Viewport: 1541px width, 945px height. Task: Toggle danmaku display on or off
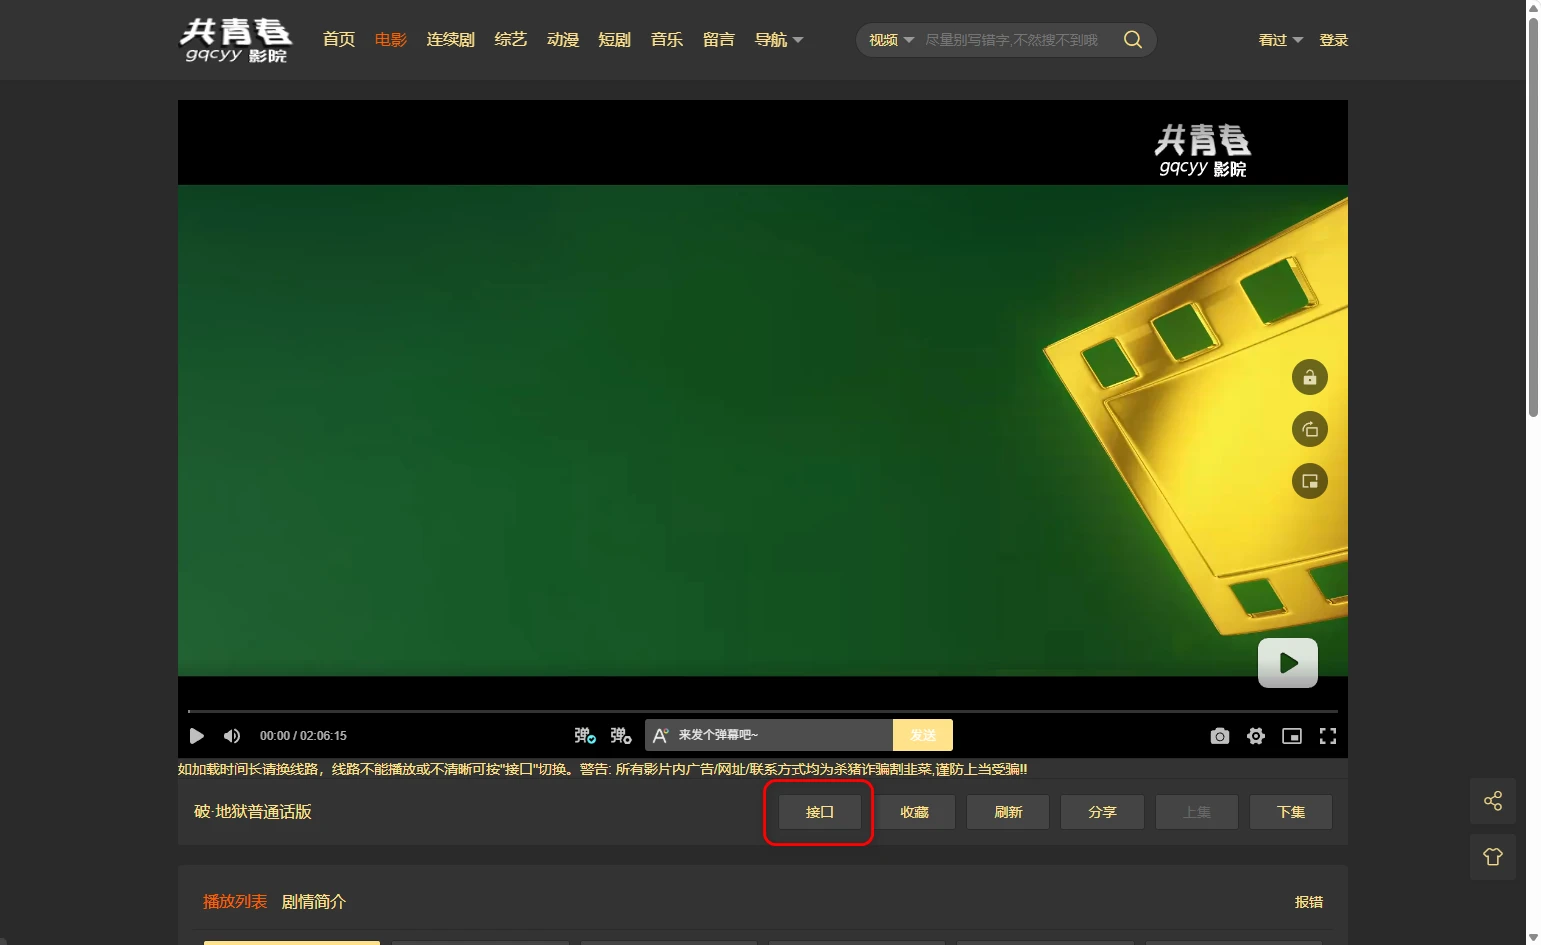pyautogui.click(x=585, y=736)
